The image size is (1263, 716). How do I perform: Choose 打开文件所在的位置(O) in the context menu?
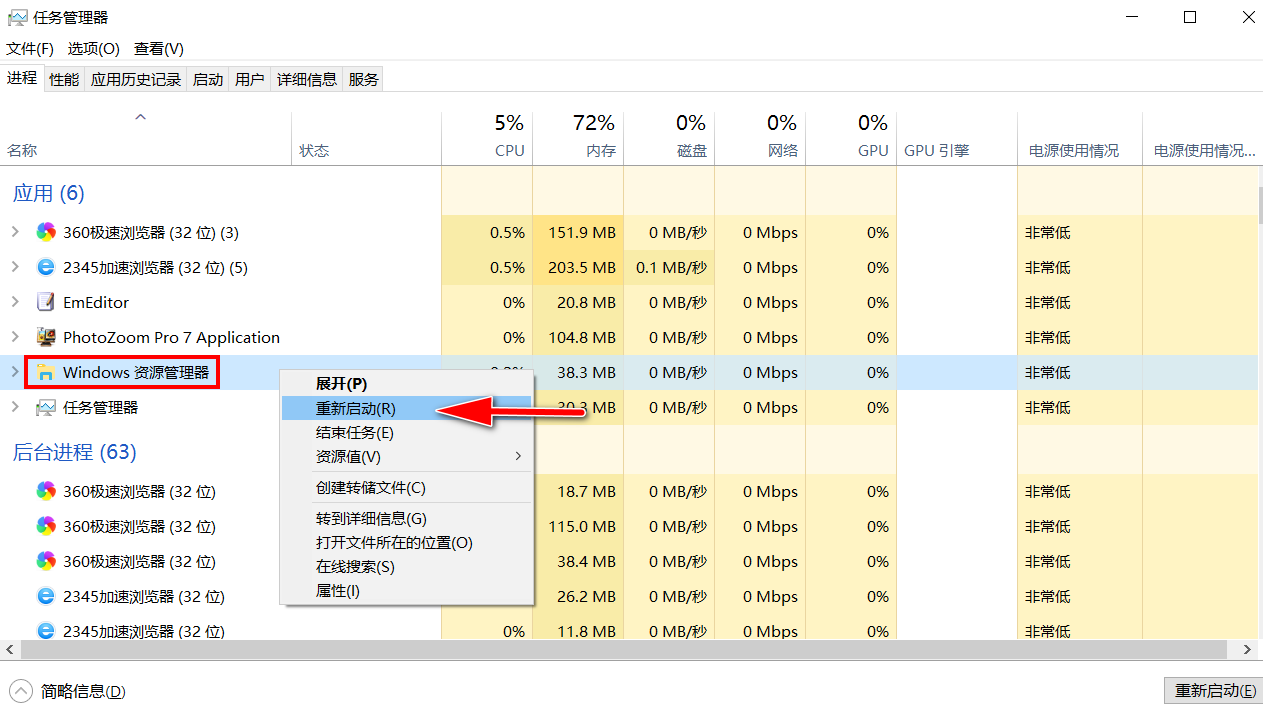(x=407, y=542)
